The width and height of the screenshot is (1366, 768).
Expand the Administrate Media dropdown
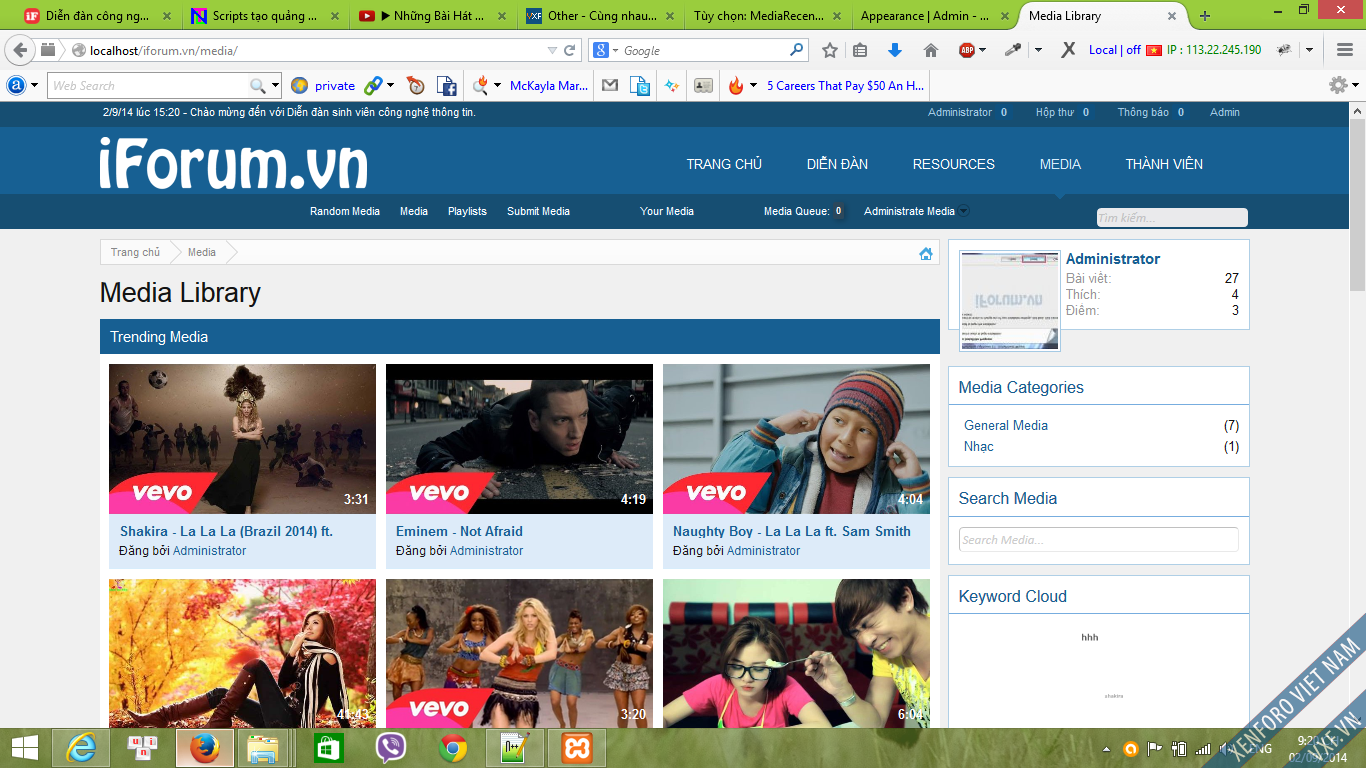tap(964, 211)
